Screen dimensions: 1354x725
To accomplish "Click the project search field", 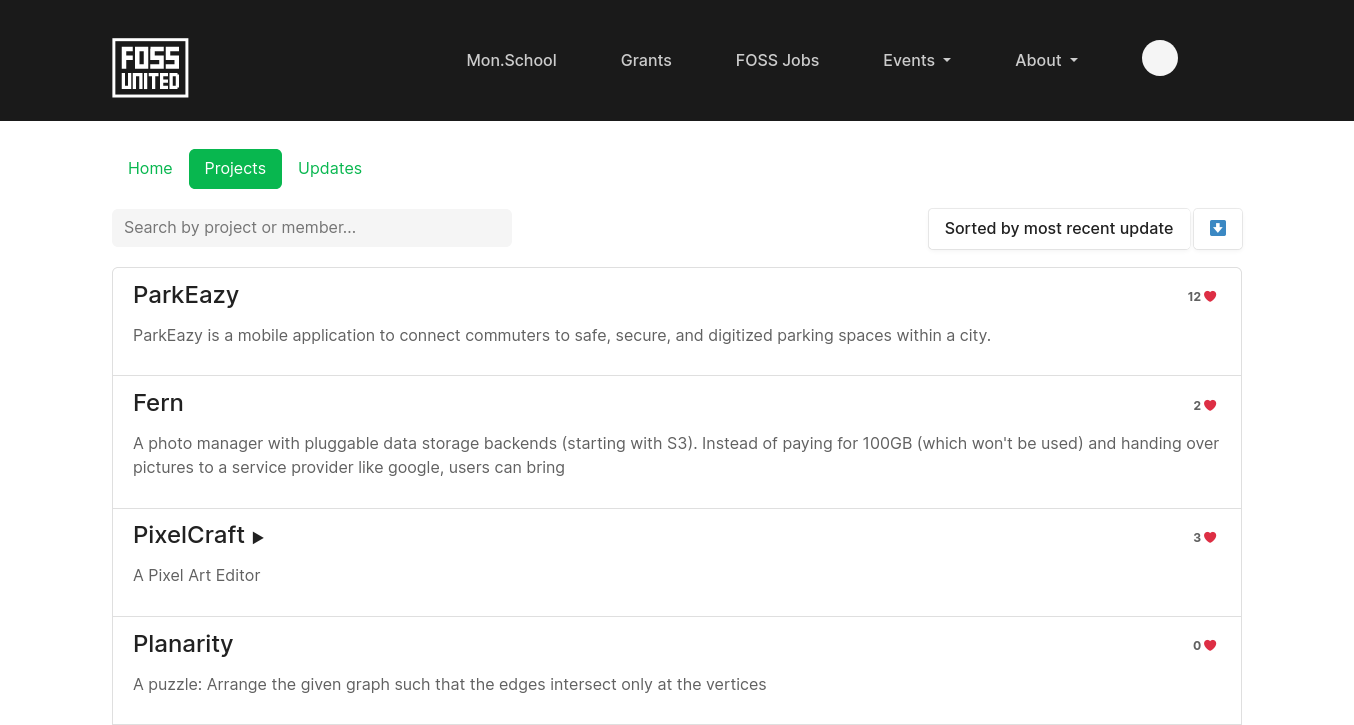I will [x=312, y=227].
